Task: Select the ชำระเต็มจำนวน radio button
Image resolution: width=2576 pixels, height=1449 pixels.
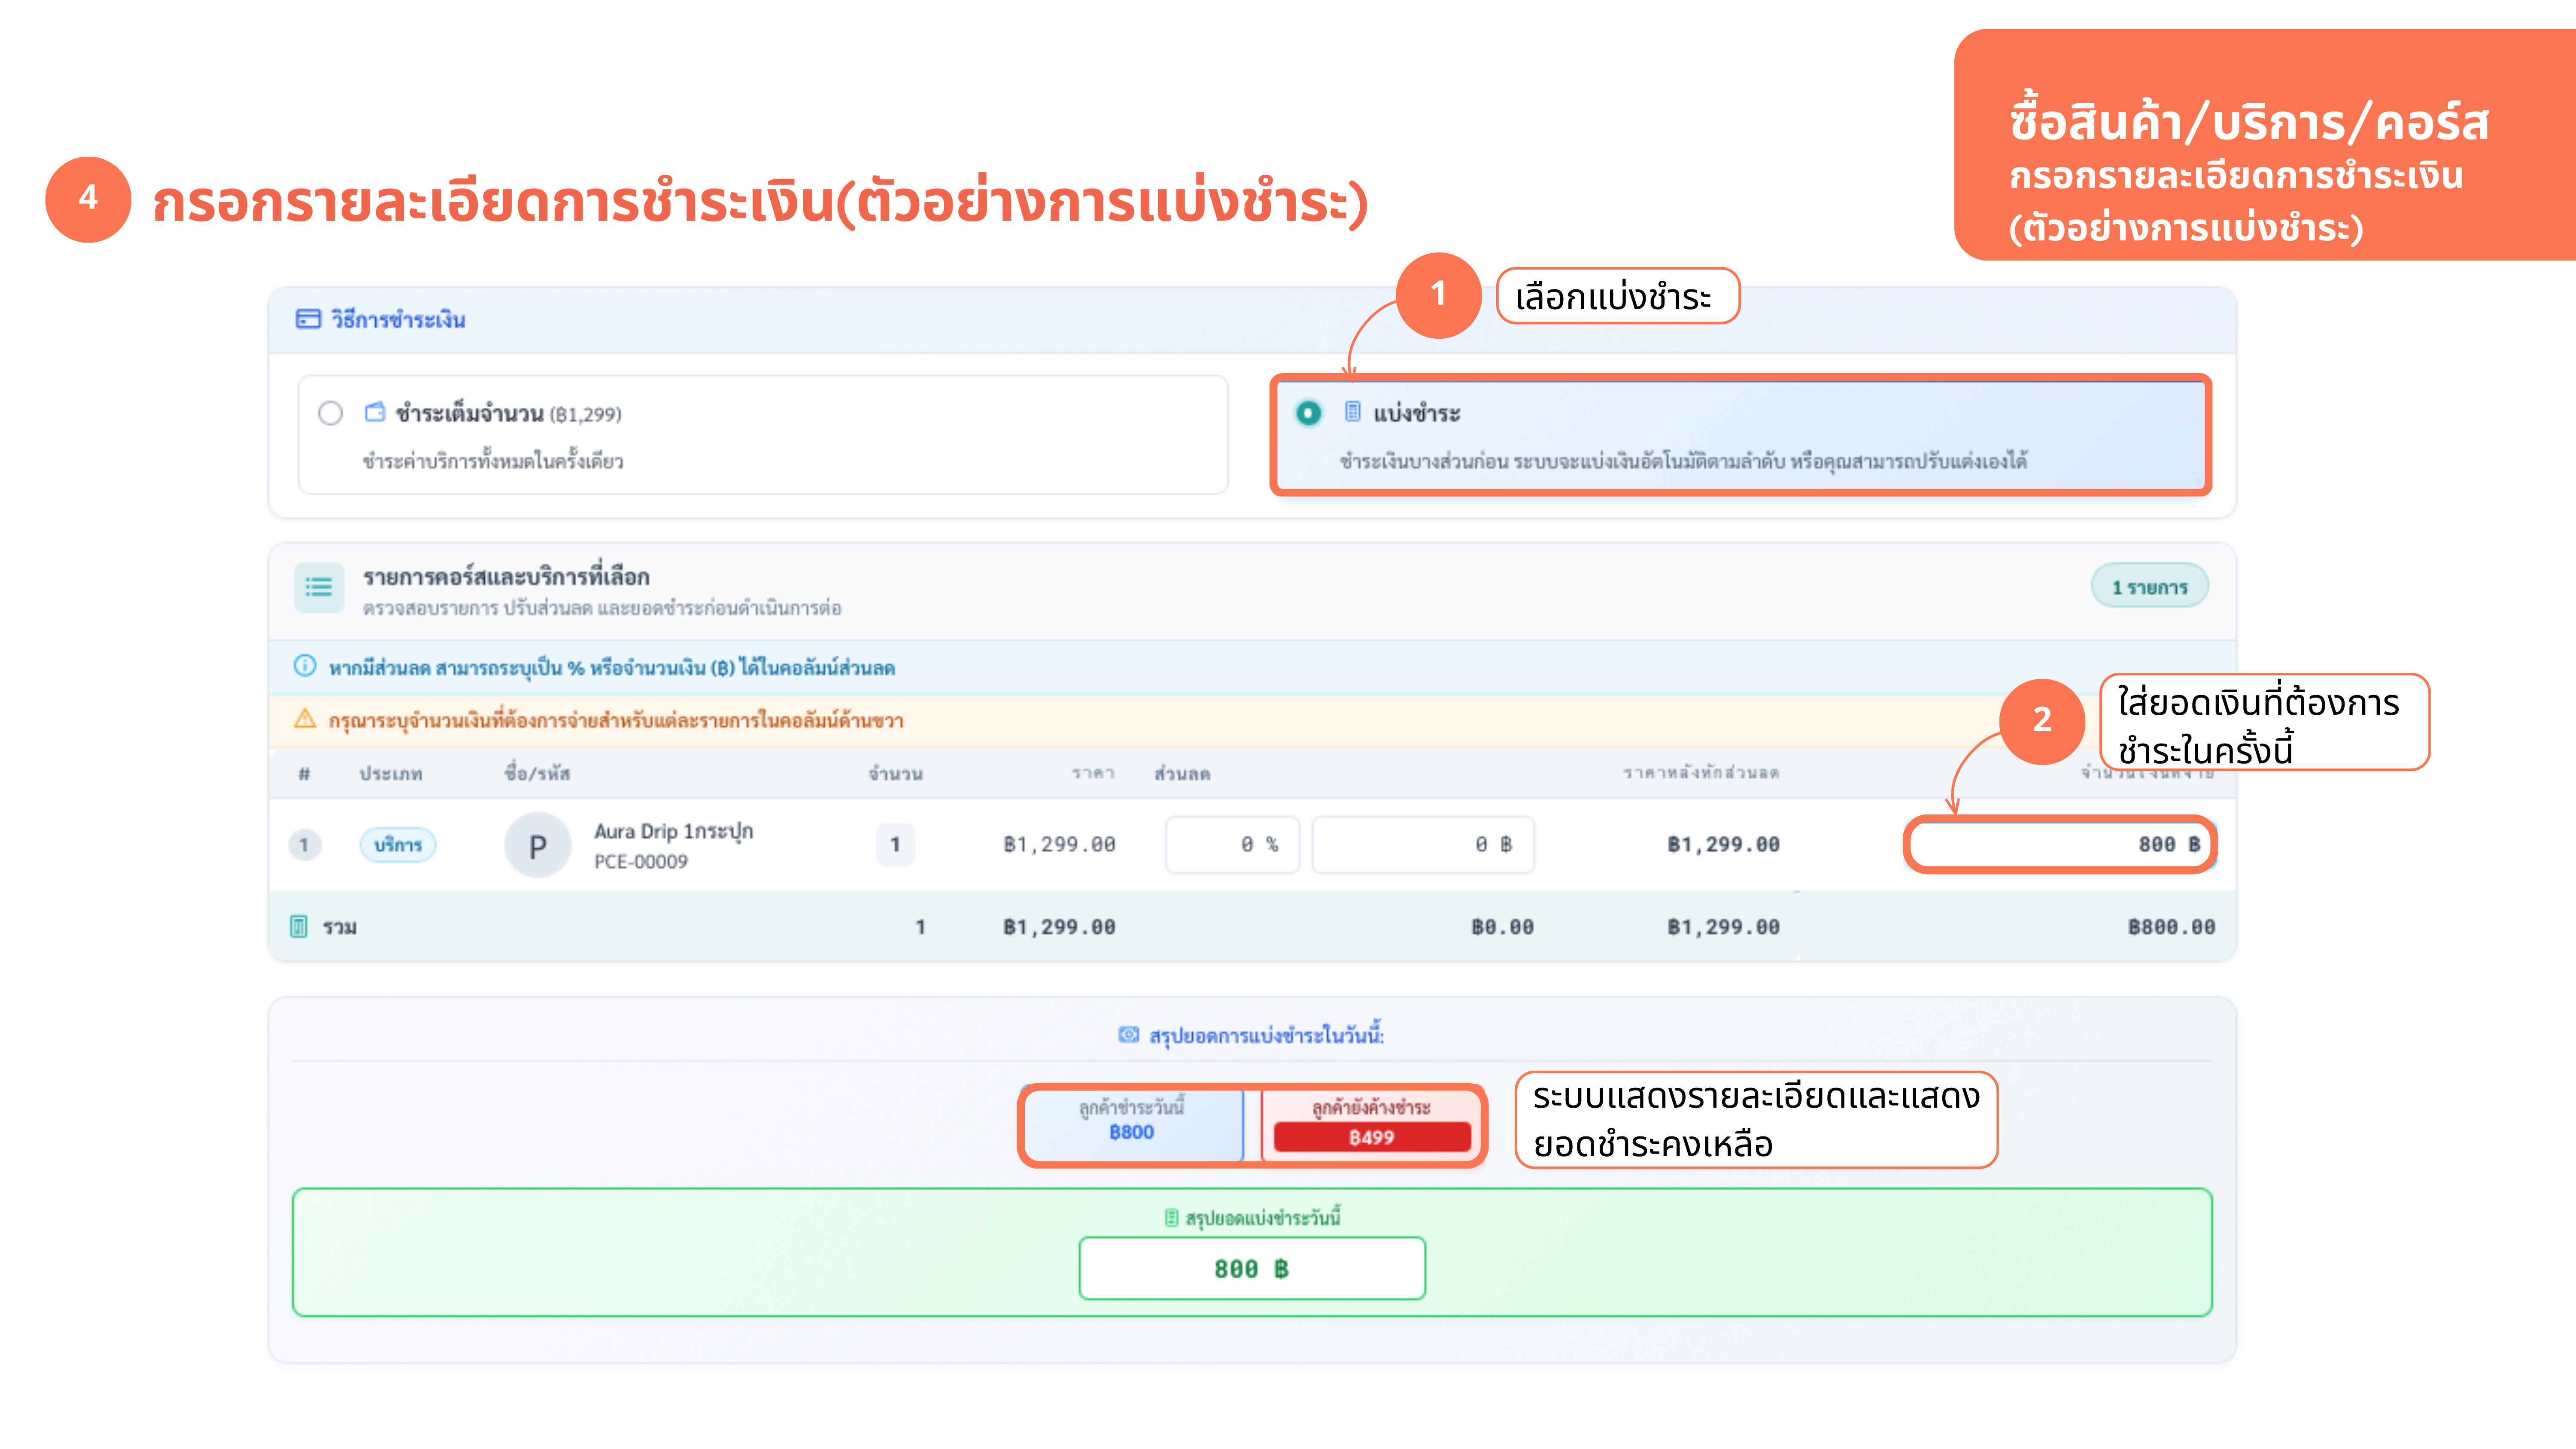Action: (330, 413)
